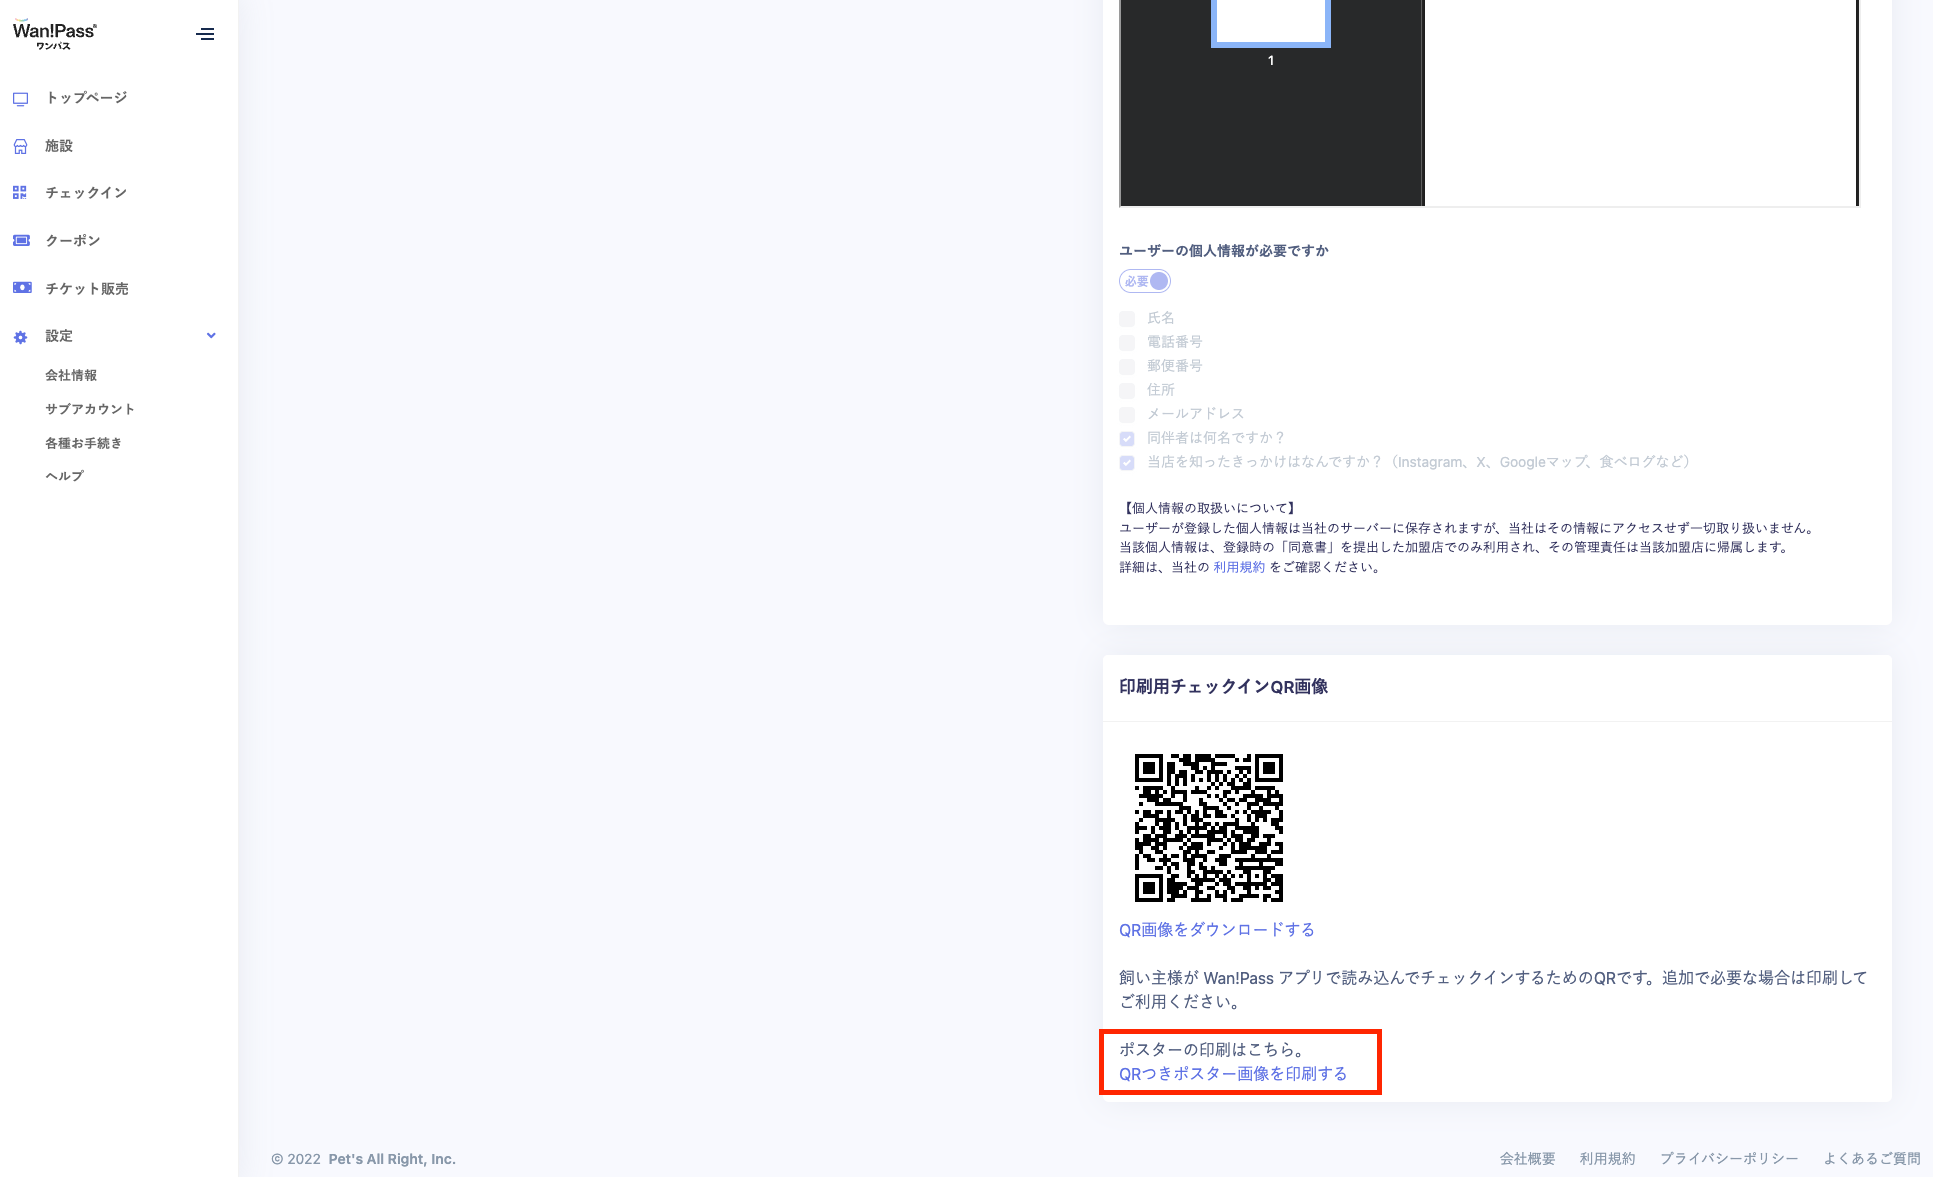Open サブアカウント in the settings submenu

tap(89, 409)
